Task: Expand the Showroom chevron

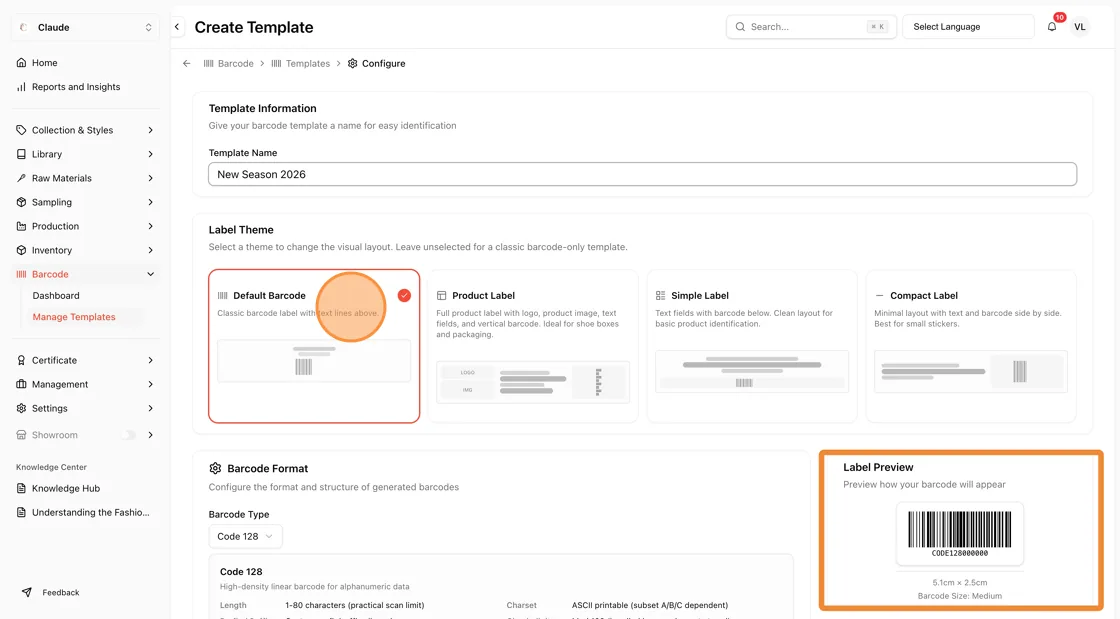Action: point(151,435)
